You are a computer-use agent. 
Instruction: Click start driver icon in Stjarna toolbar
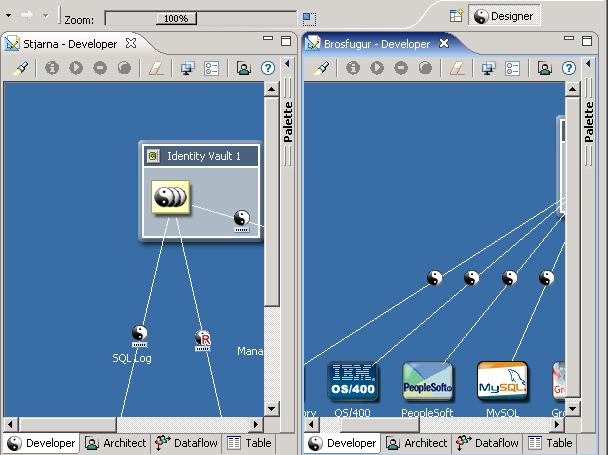(x=76, y=68)
